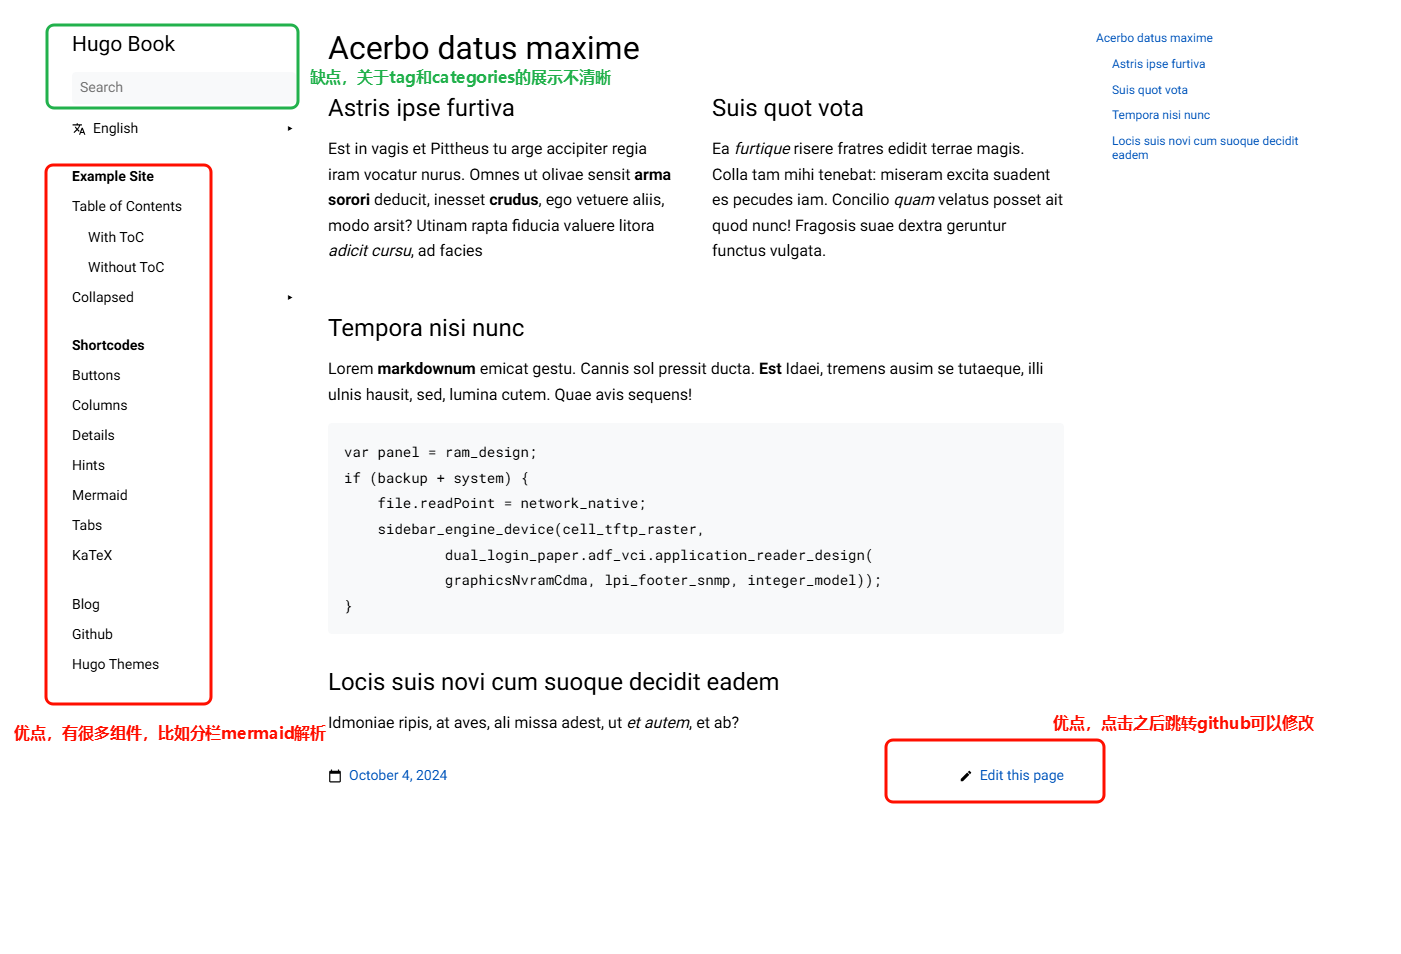Image resolution: width=1401 pixels, height=954 pixels.
Task: Select the With ToC page
Action: pos(116,237)
